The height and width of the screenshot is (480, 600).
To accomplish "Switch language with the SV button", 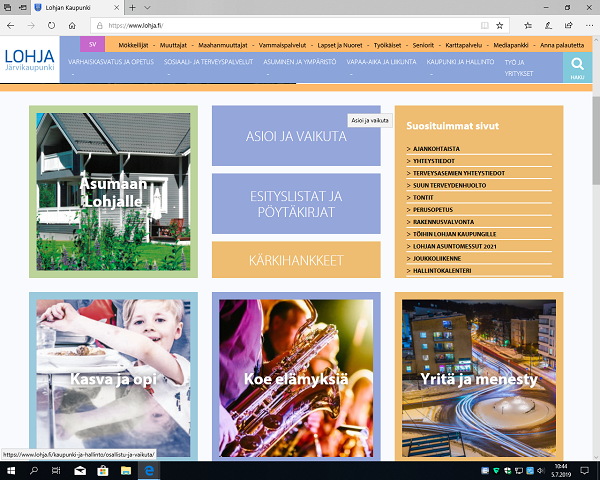I will [92, 45].
